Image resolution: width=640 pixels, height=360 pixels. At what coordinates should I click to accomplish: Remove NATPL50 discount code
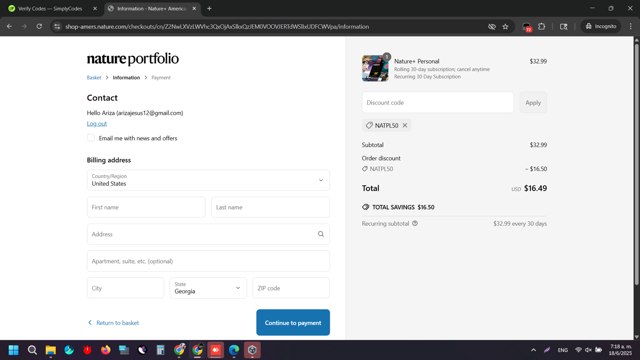click(x=405, y=125)
